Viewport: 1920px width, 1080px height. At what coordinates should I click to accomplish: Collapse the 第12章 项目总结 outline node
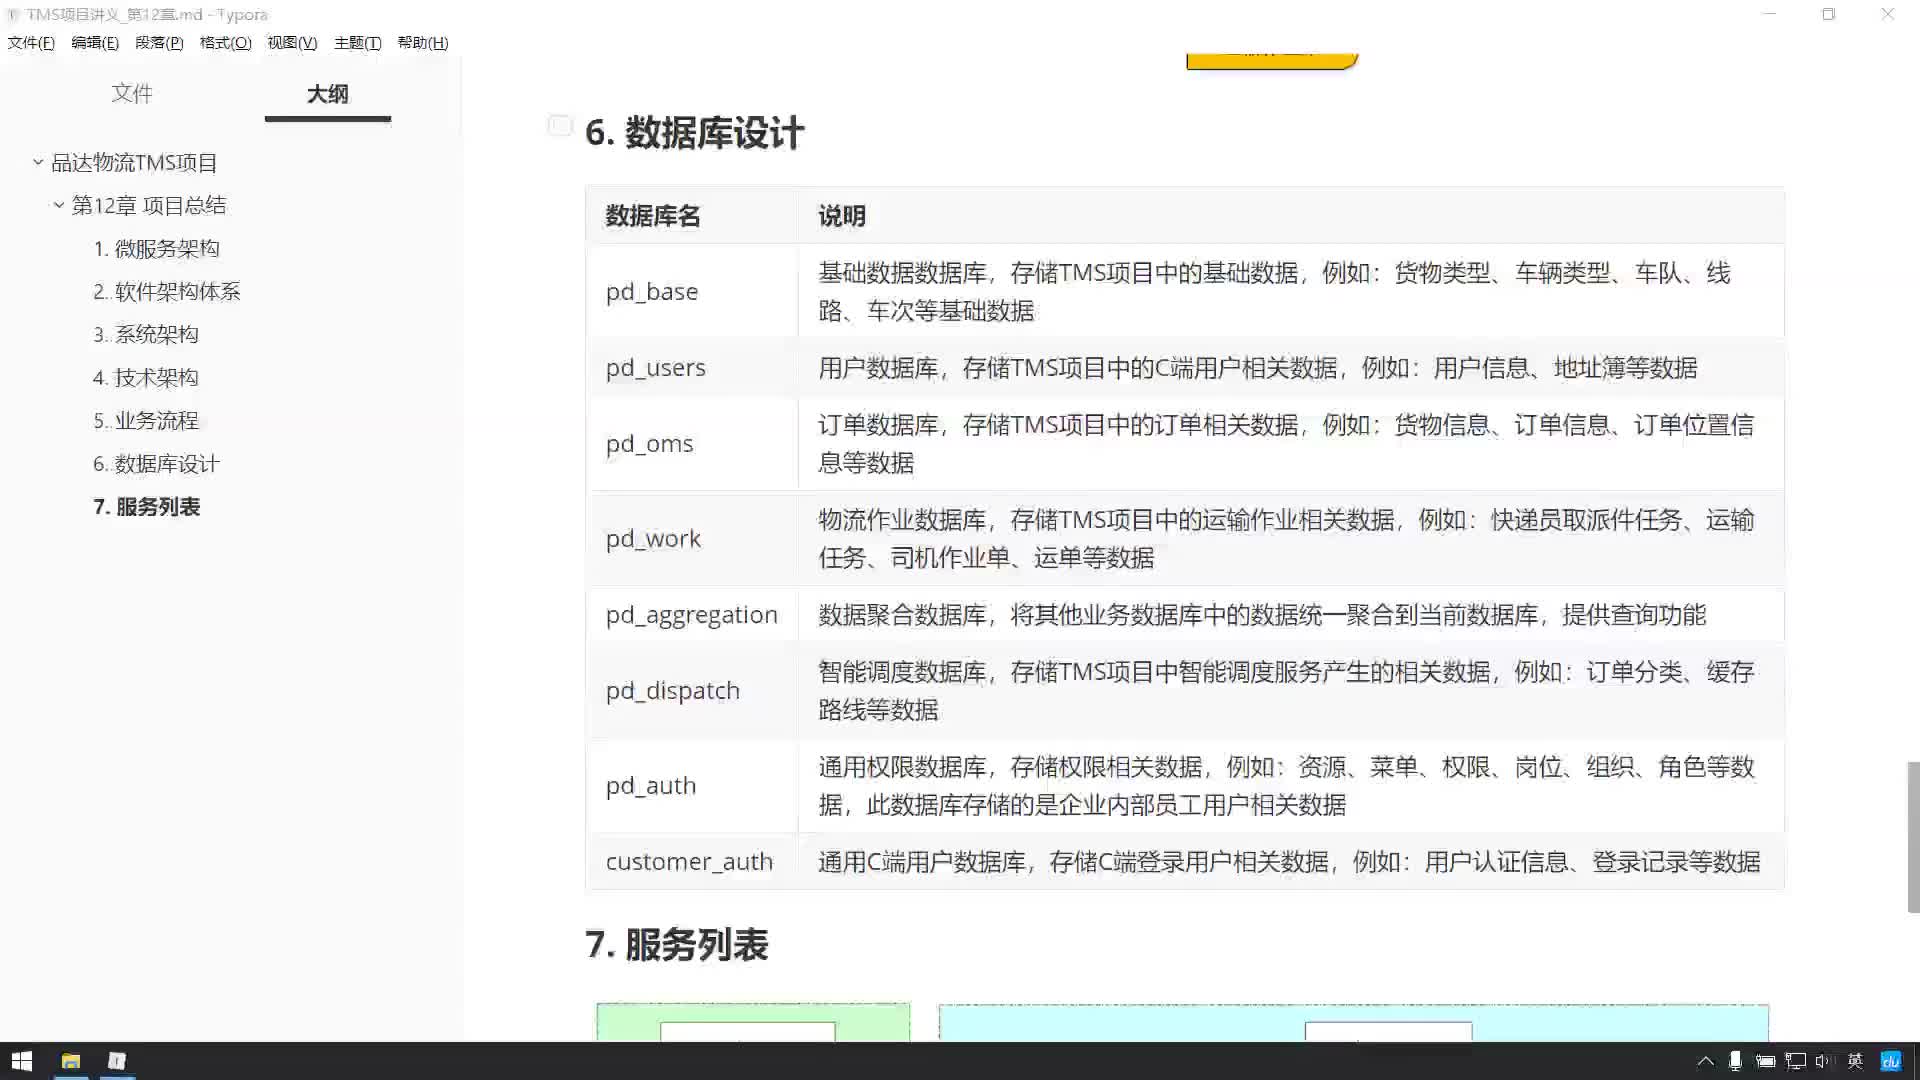pos(58,205)
